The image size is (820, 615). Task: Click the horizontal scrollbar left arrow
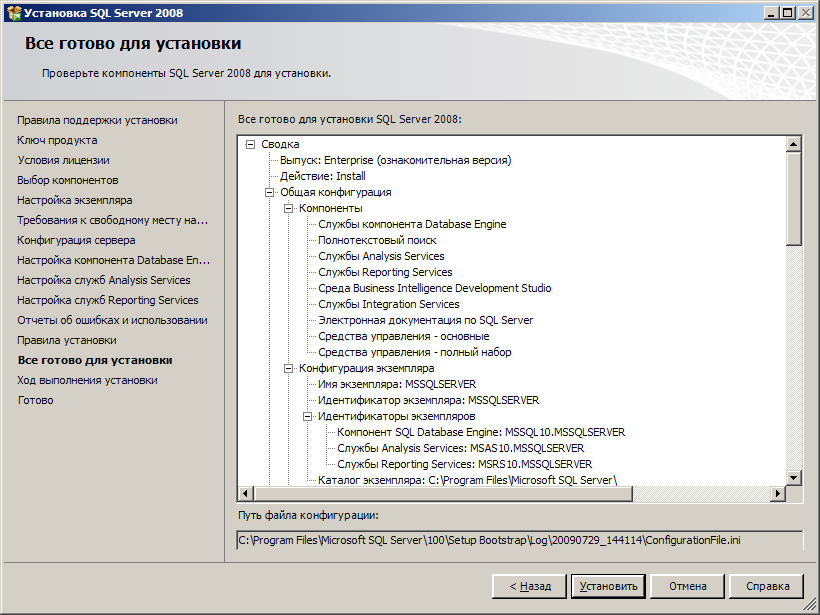246,493
